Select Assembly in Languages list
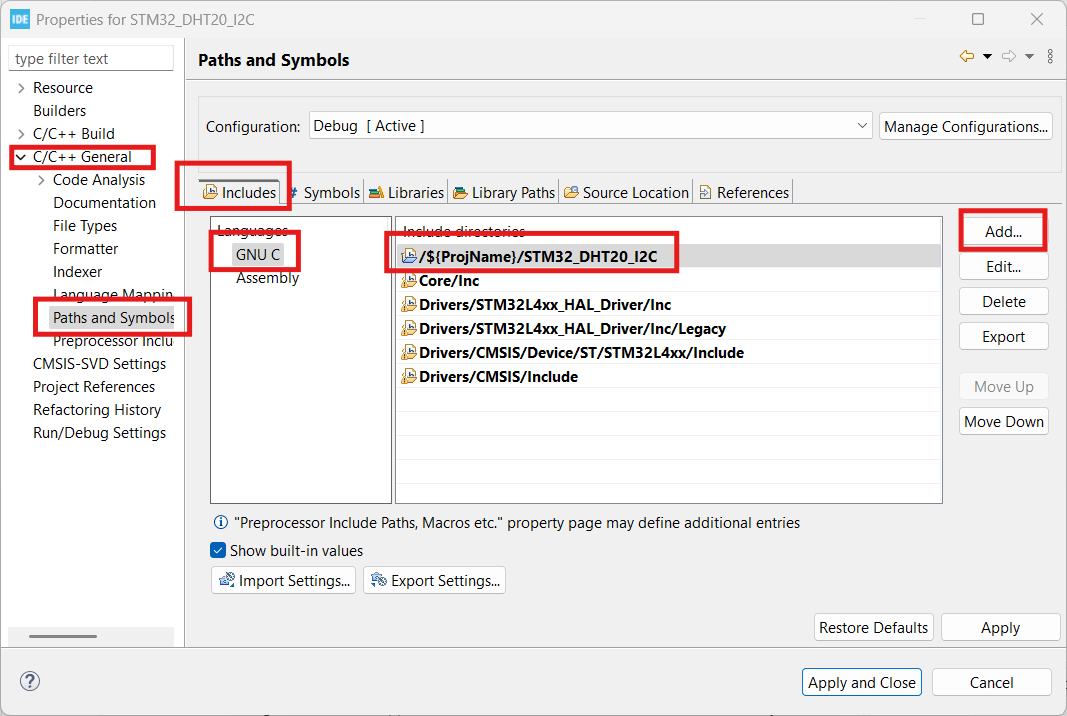1067x716 pixels. [267, 278]
